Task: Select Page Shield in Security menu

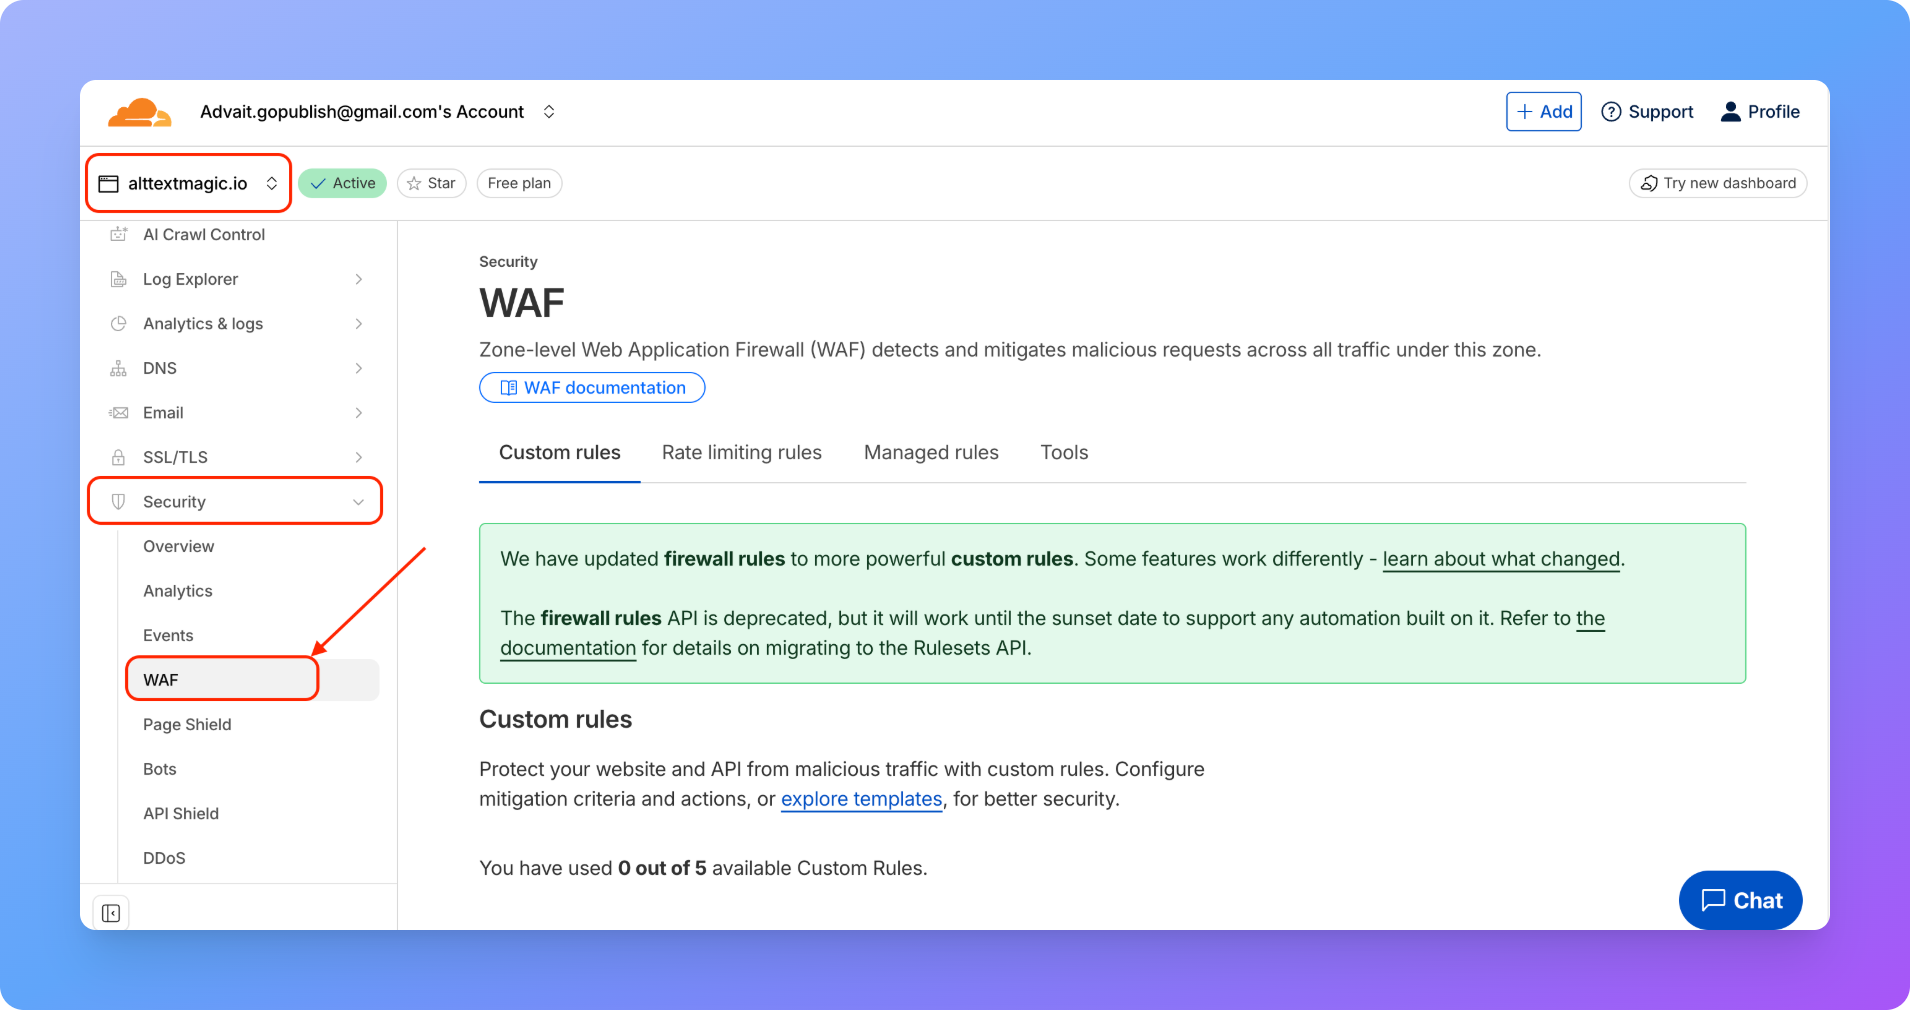Action: pos(187,724)
